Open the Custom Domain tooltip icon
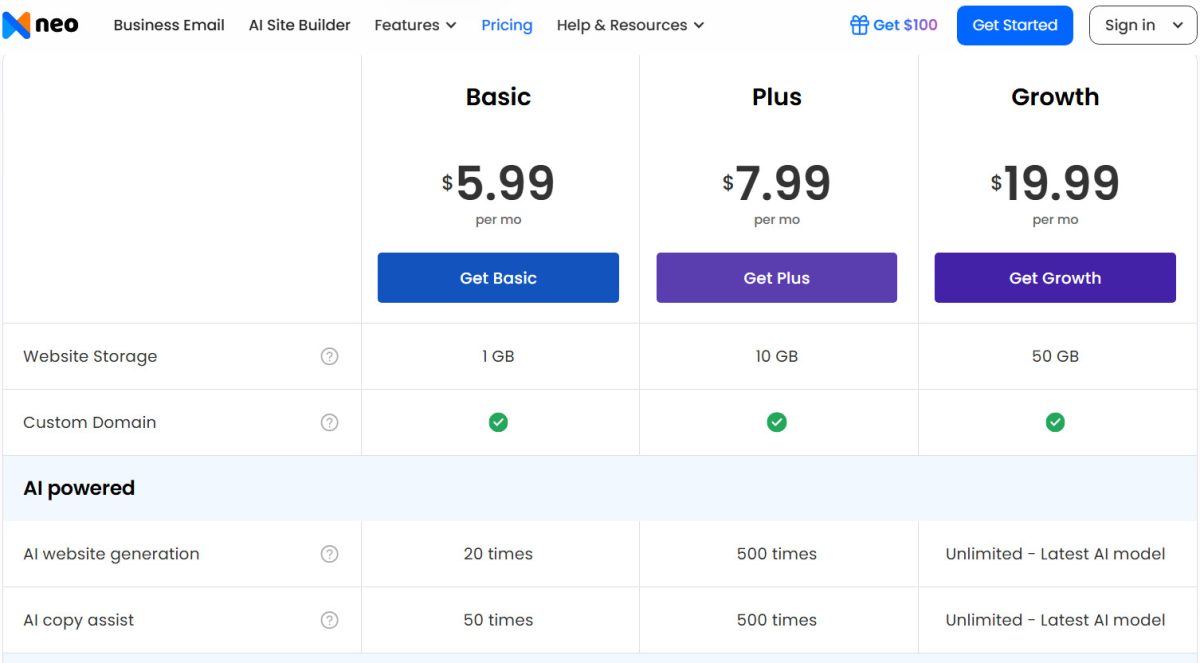 330,422
